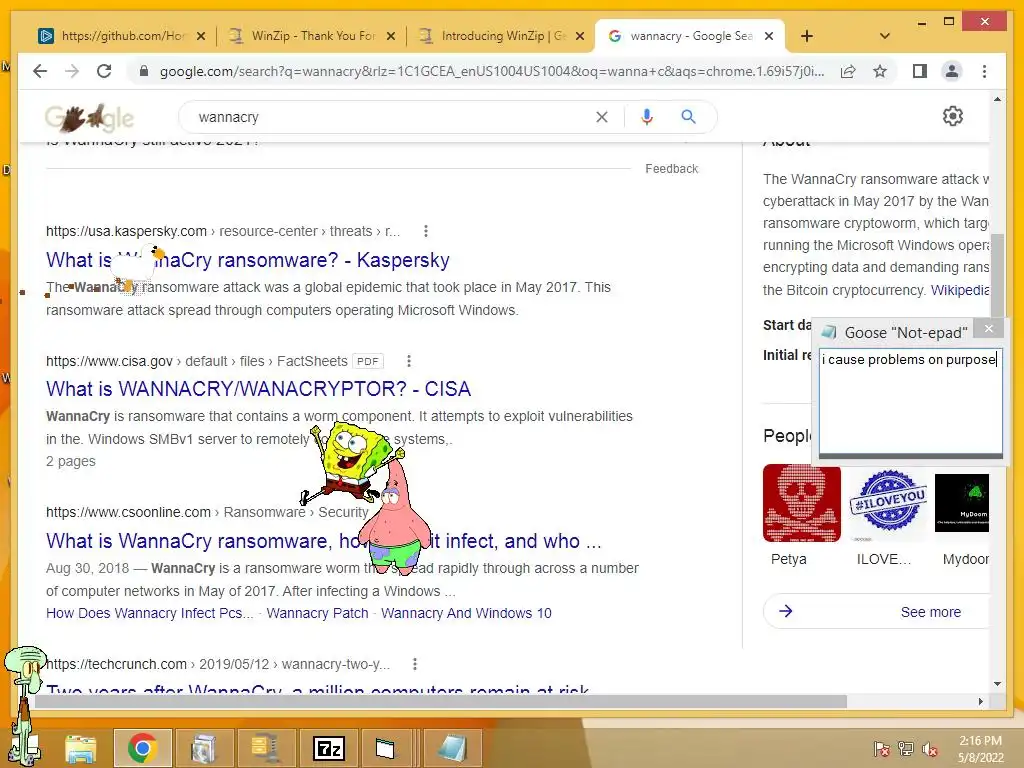Viewport: 1024px width, 768px height.
Task: Reload the wannacry search page
Action: point(104,71)
